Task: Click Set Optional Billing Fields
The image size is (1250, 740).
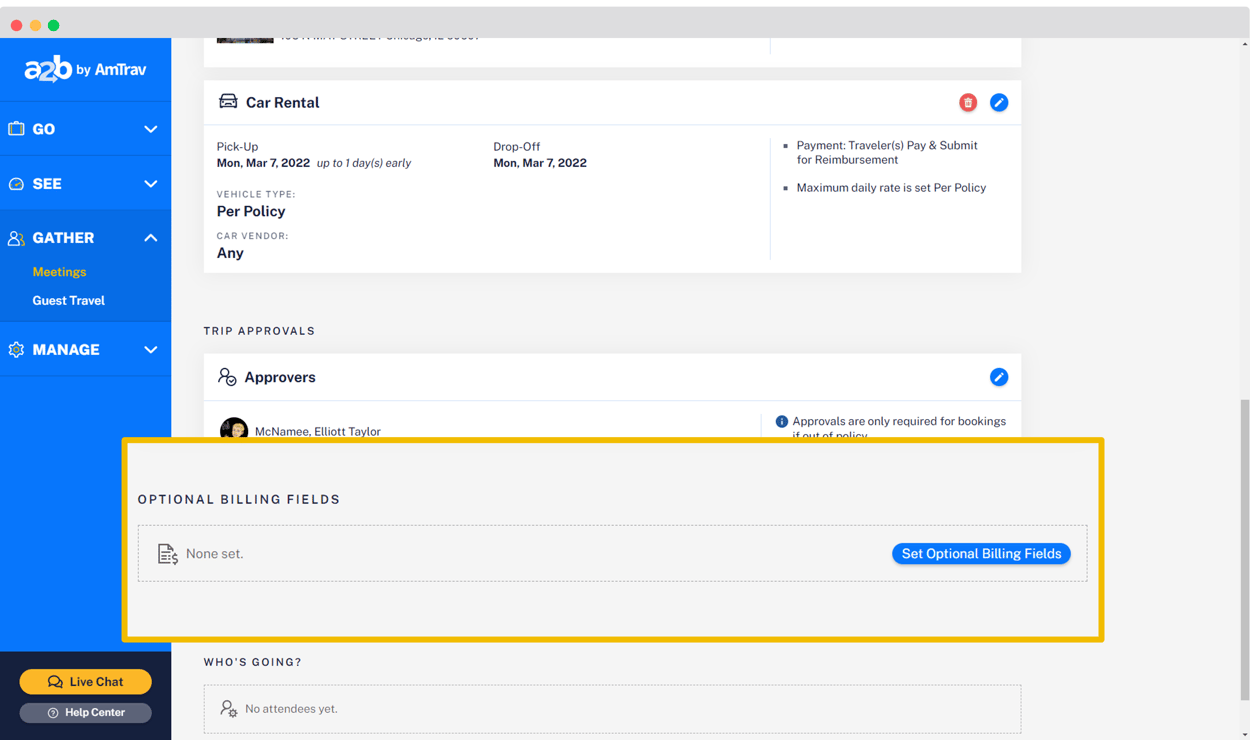Action: [981, 553]
